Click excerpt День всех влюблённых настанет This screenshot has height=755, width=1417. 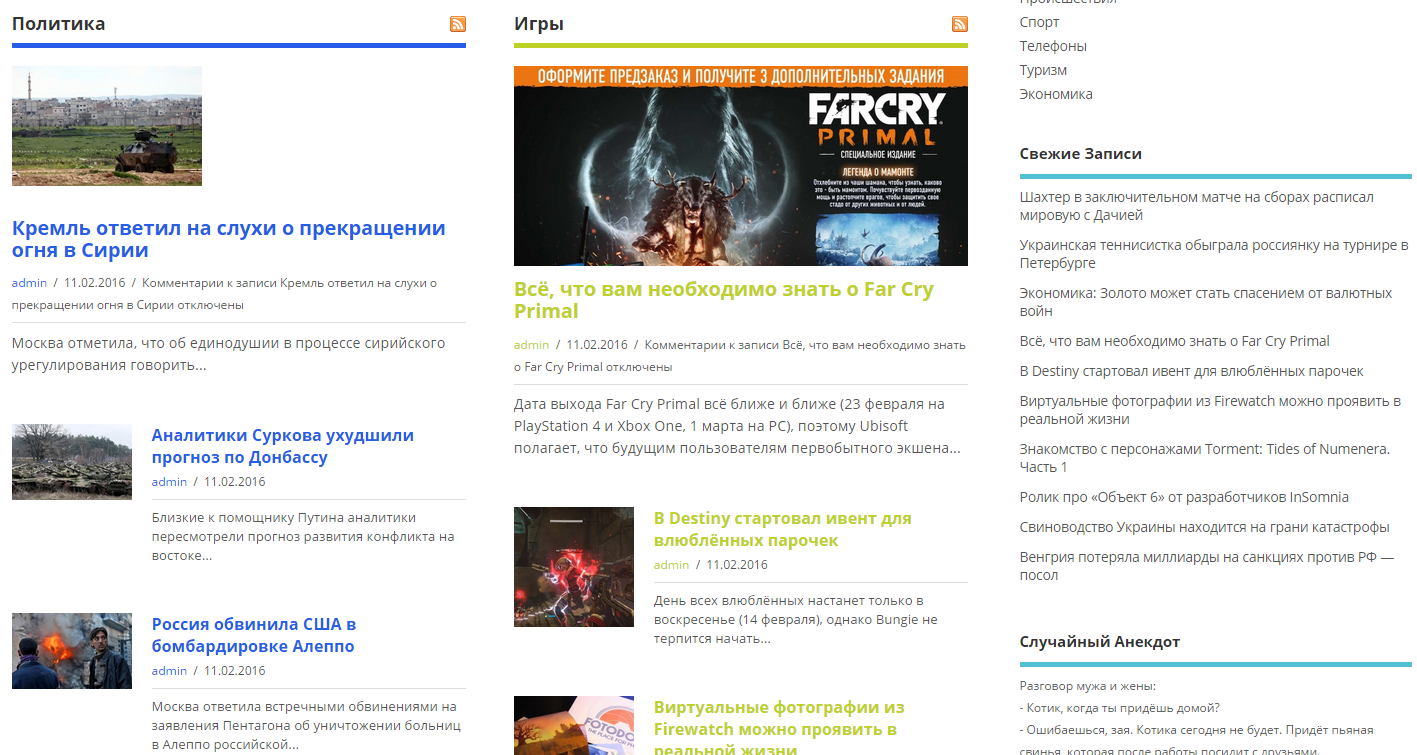796,619
